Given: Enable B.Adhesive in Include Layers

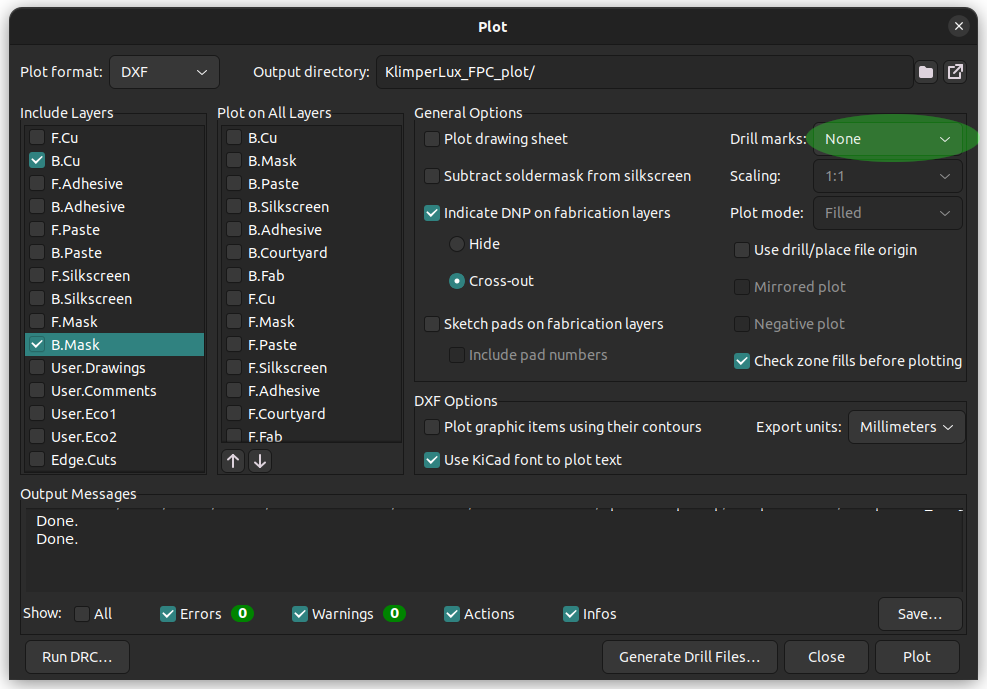Looking at the screenshot, I should (37, 207).
